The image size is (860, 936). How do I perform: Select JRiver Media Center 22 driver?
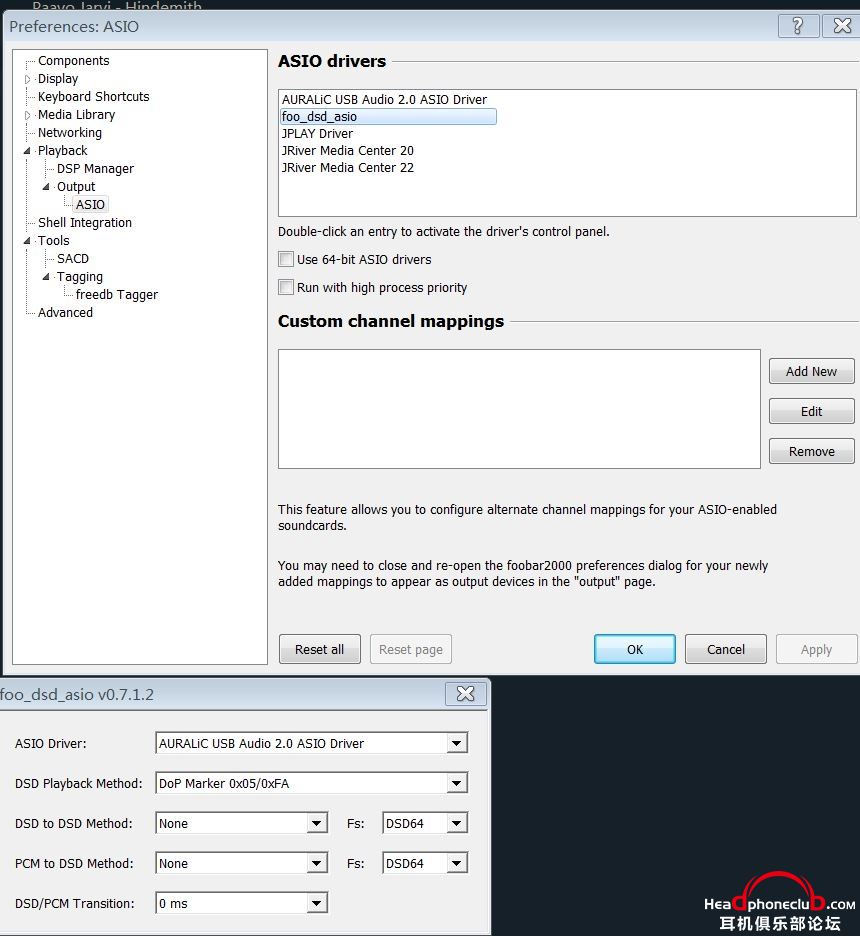[x=348, y=168]
